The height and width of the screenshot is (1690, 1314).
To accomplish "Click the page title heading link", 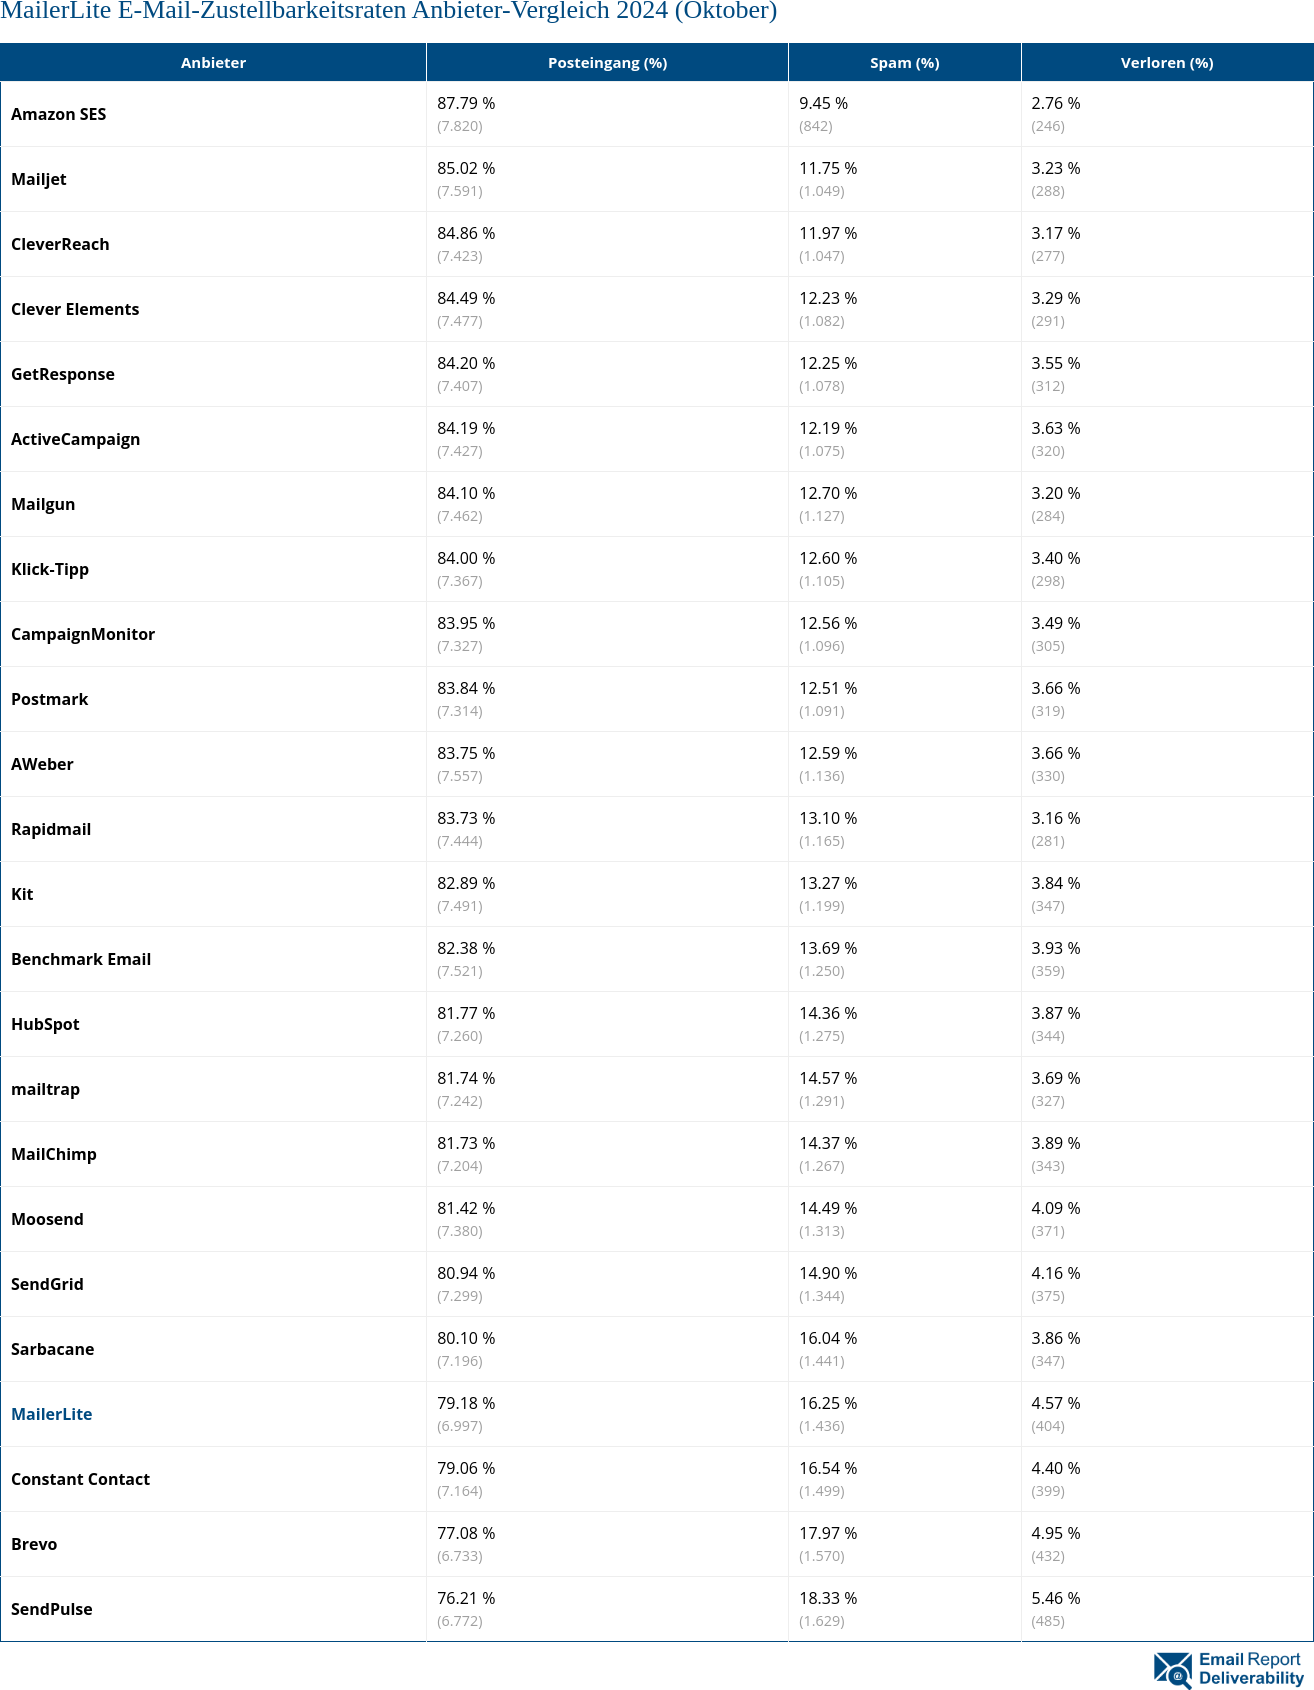I will click(389, 11).
